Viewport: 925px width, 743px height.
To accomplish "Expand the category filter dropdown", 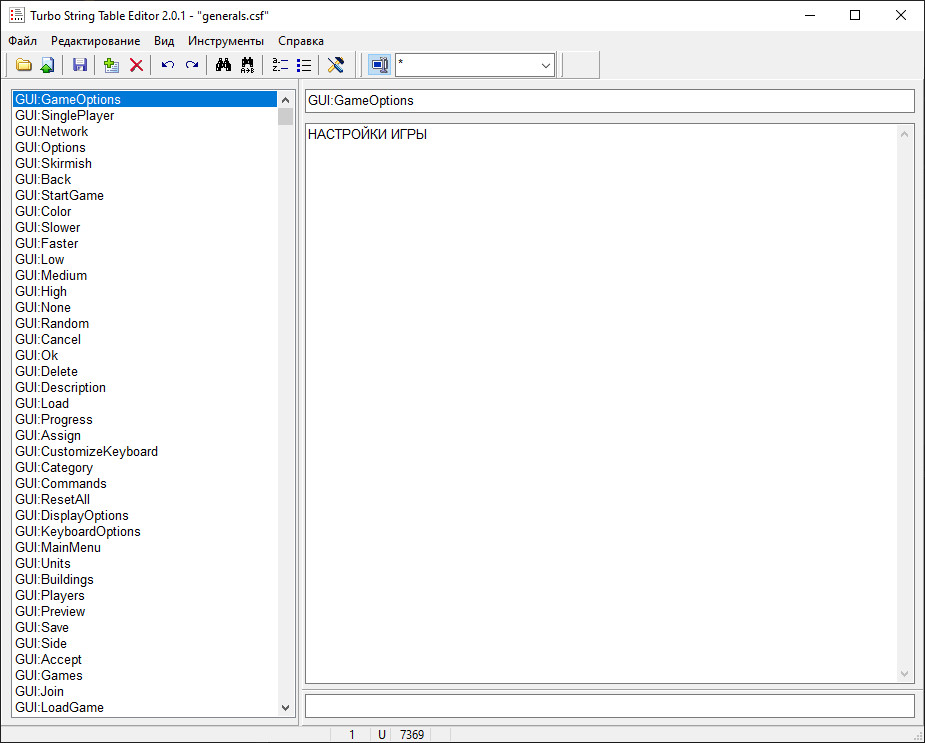I will tap(546, 66).
